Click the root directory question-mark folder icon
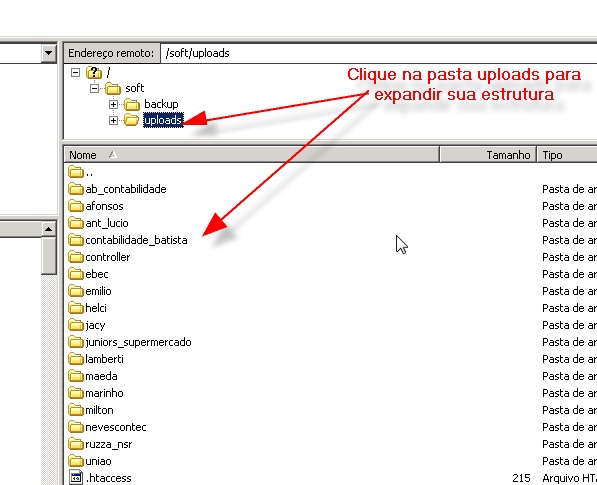This screenshot has width=597, height=485. click(x=94, y=72)
